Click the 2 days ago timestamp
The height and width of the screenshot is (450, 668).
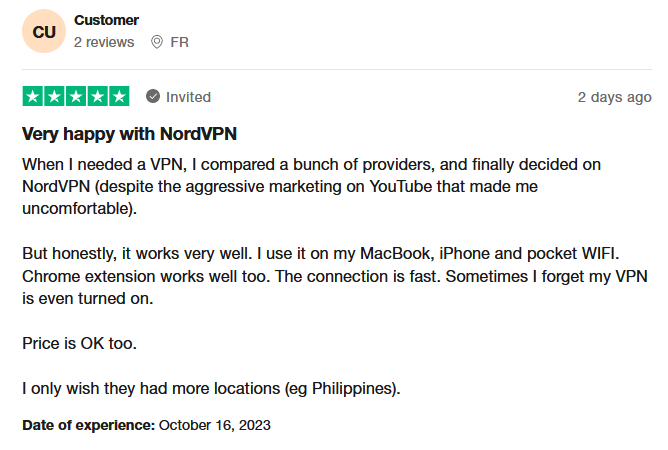(614, 97)
